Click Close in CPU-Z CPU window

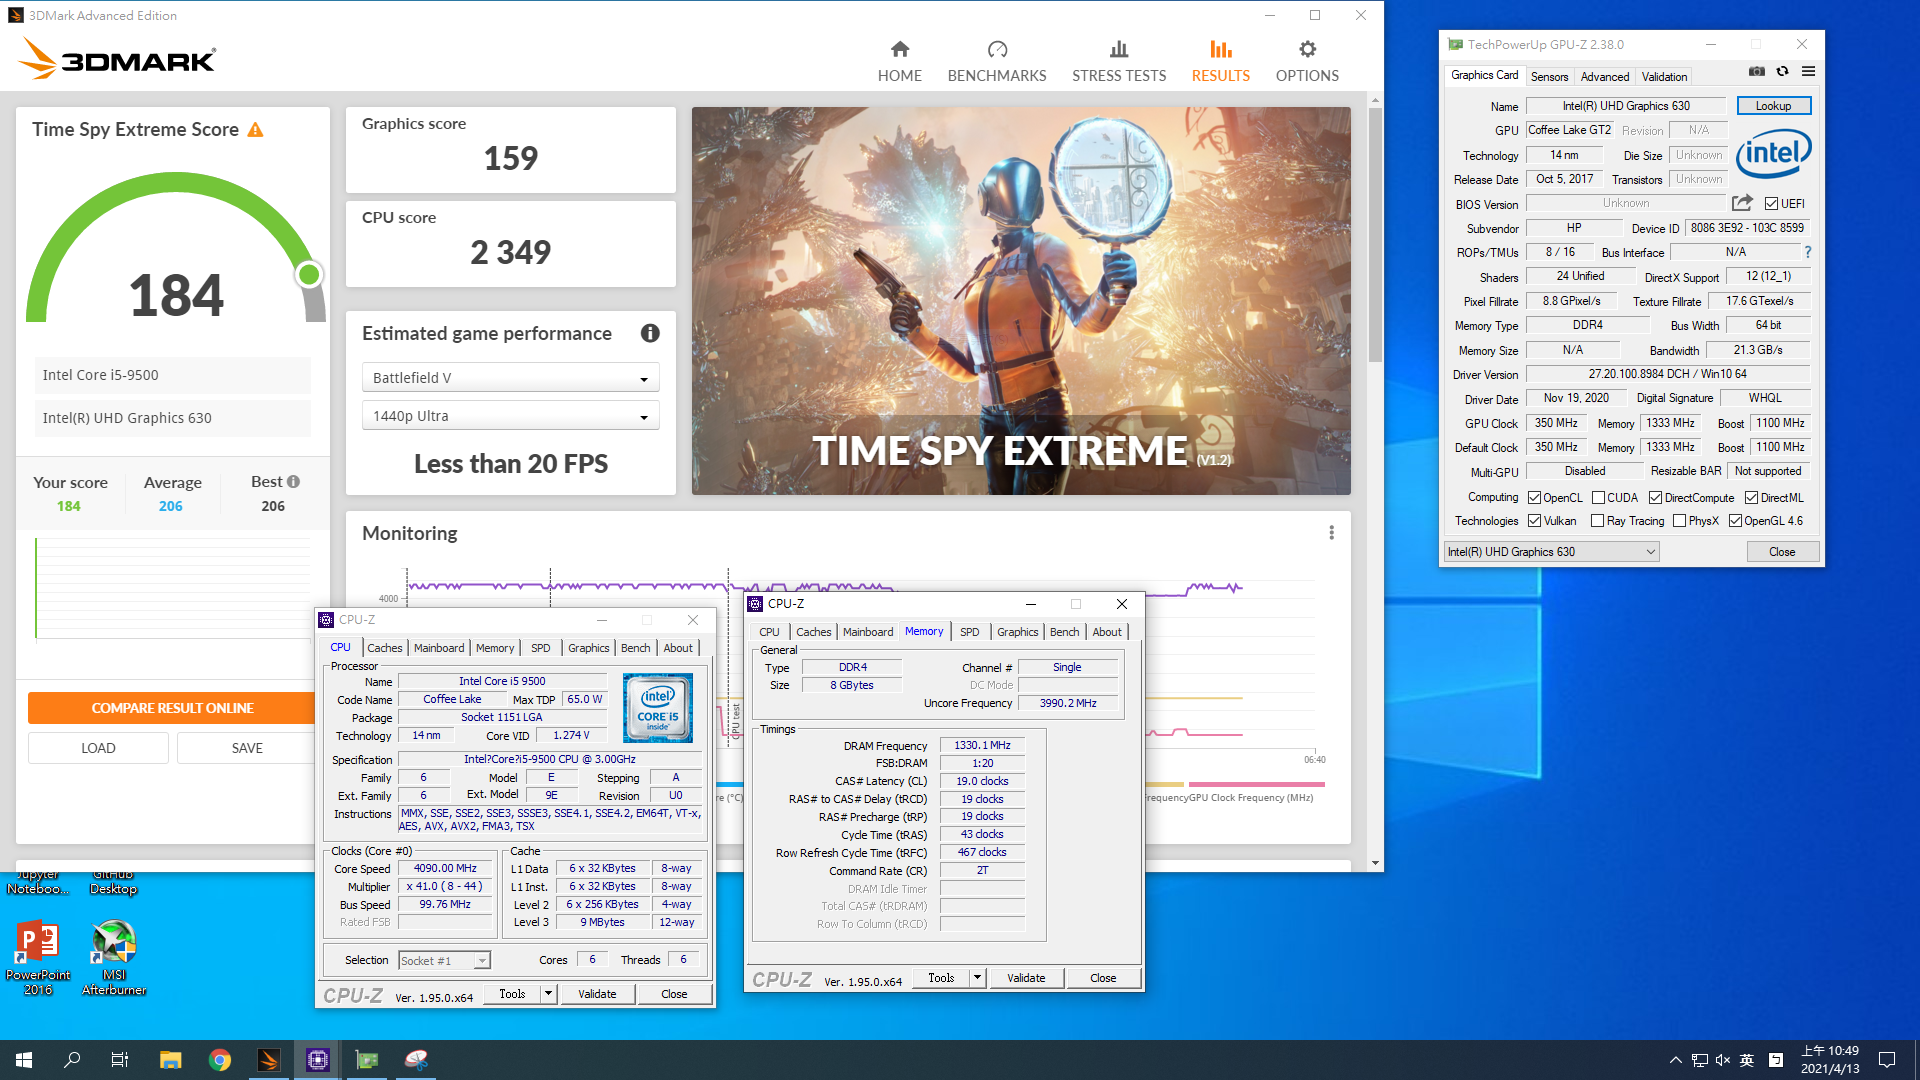pyautogui.click(x=674, y=994)
